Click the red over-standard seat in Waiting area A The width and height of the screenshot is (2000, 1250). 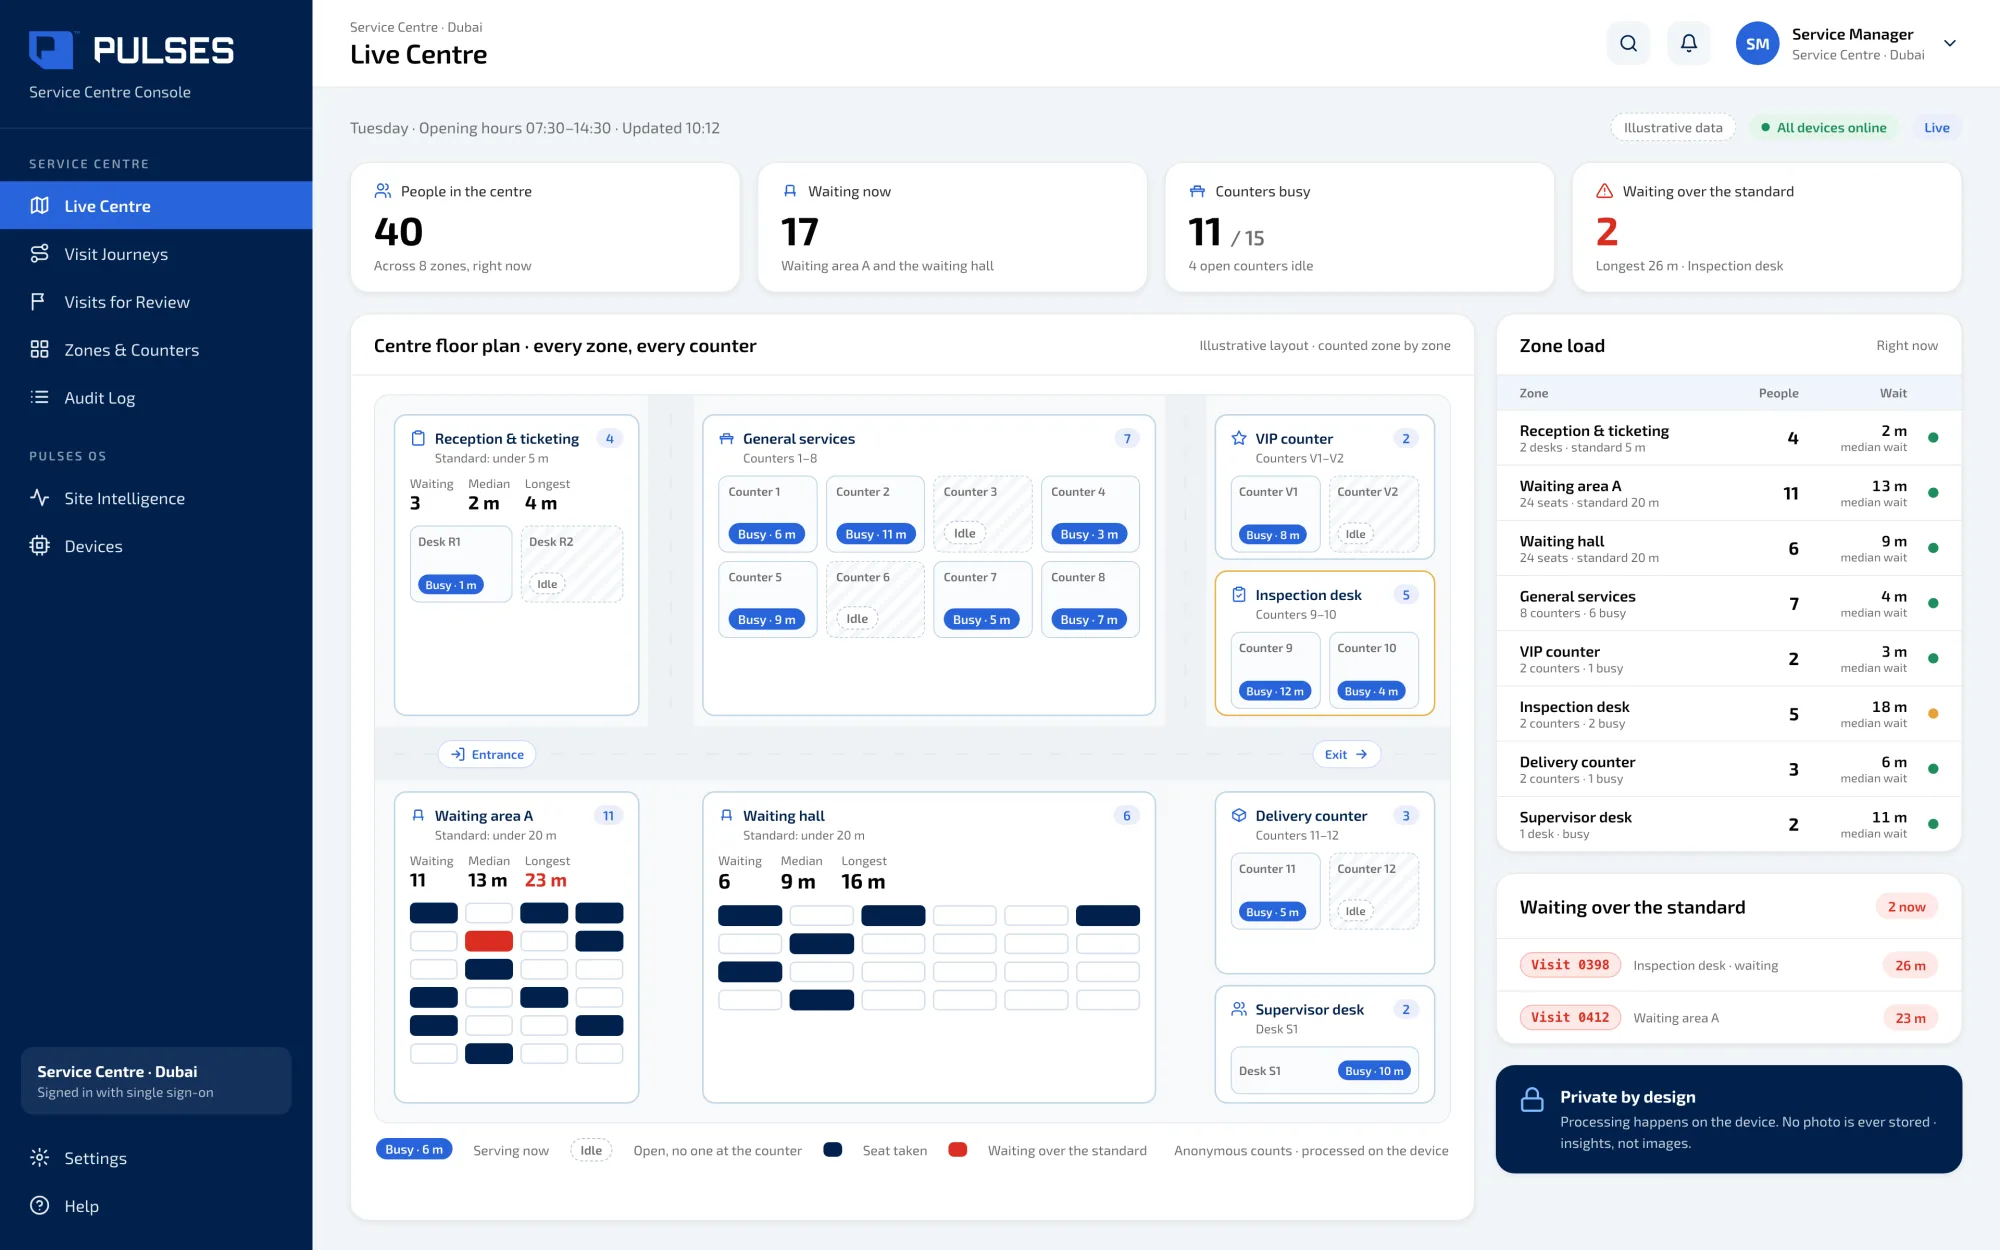(x=489, y=941)
